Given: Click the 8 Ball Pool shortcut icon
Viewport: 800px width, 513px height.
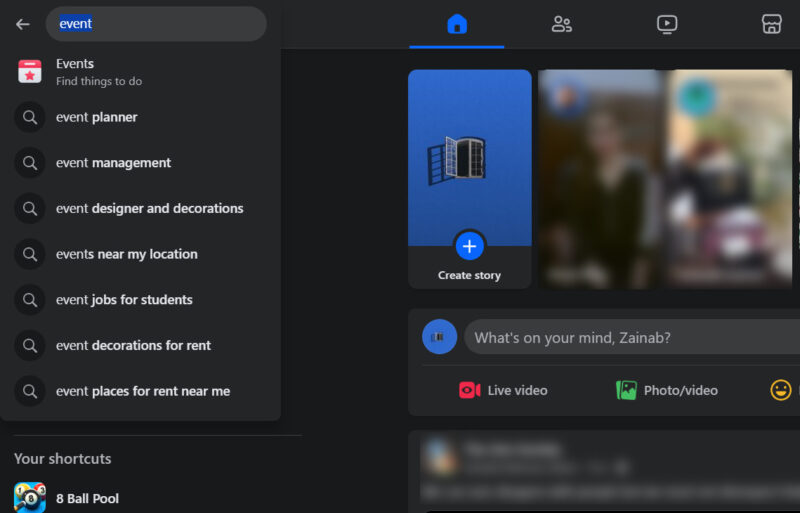Looking at the screenshot, I should [x=30, y=497].
